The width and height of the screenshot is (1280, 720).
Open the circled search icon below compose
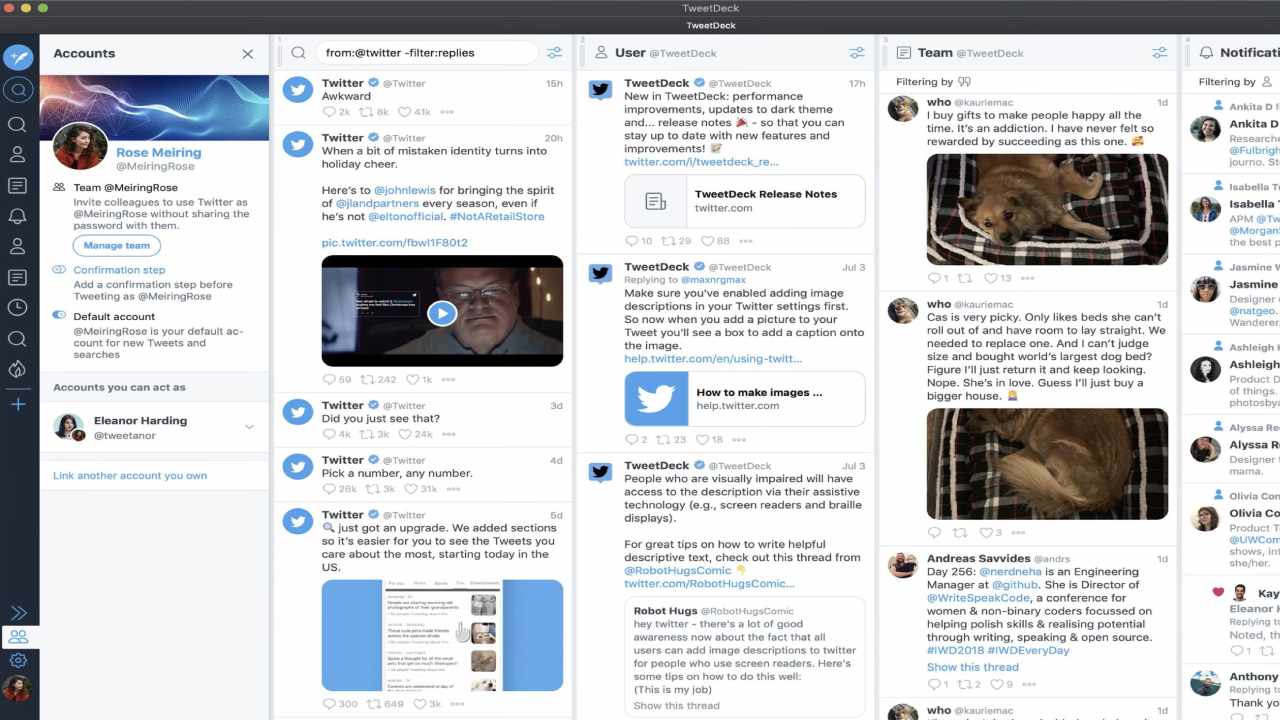[17, 91]
